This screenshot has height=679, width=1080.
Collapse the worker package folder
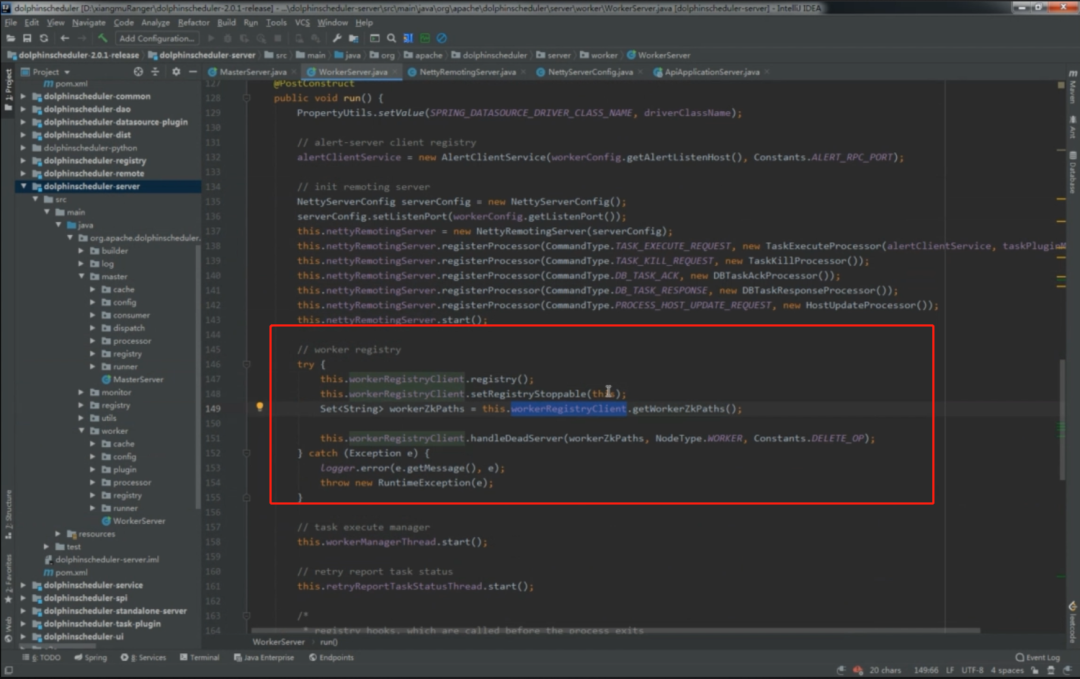tap(82, 431)
